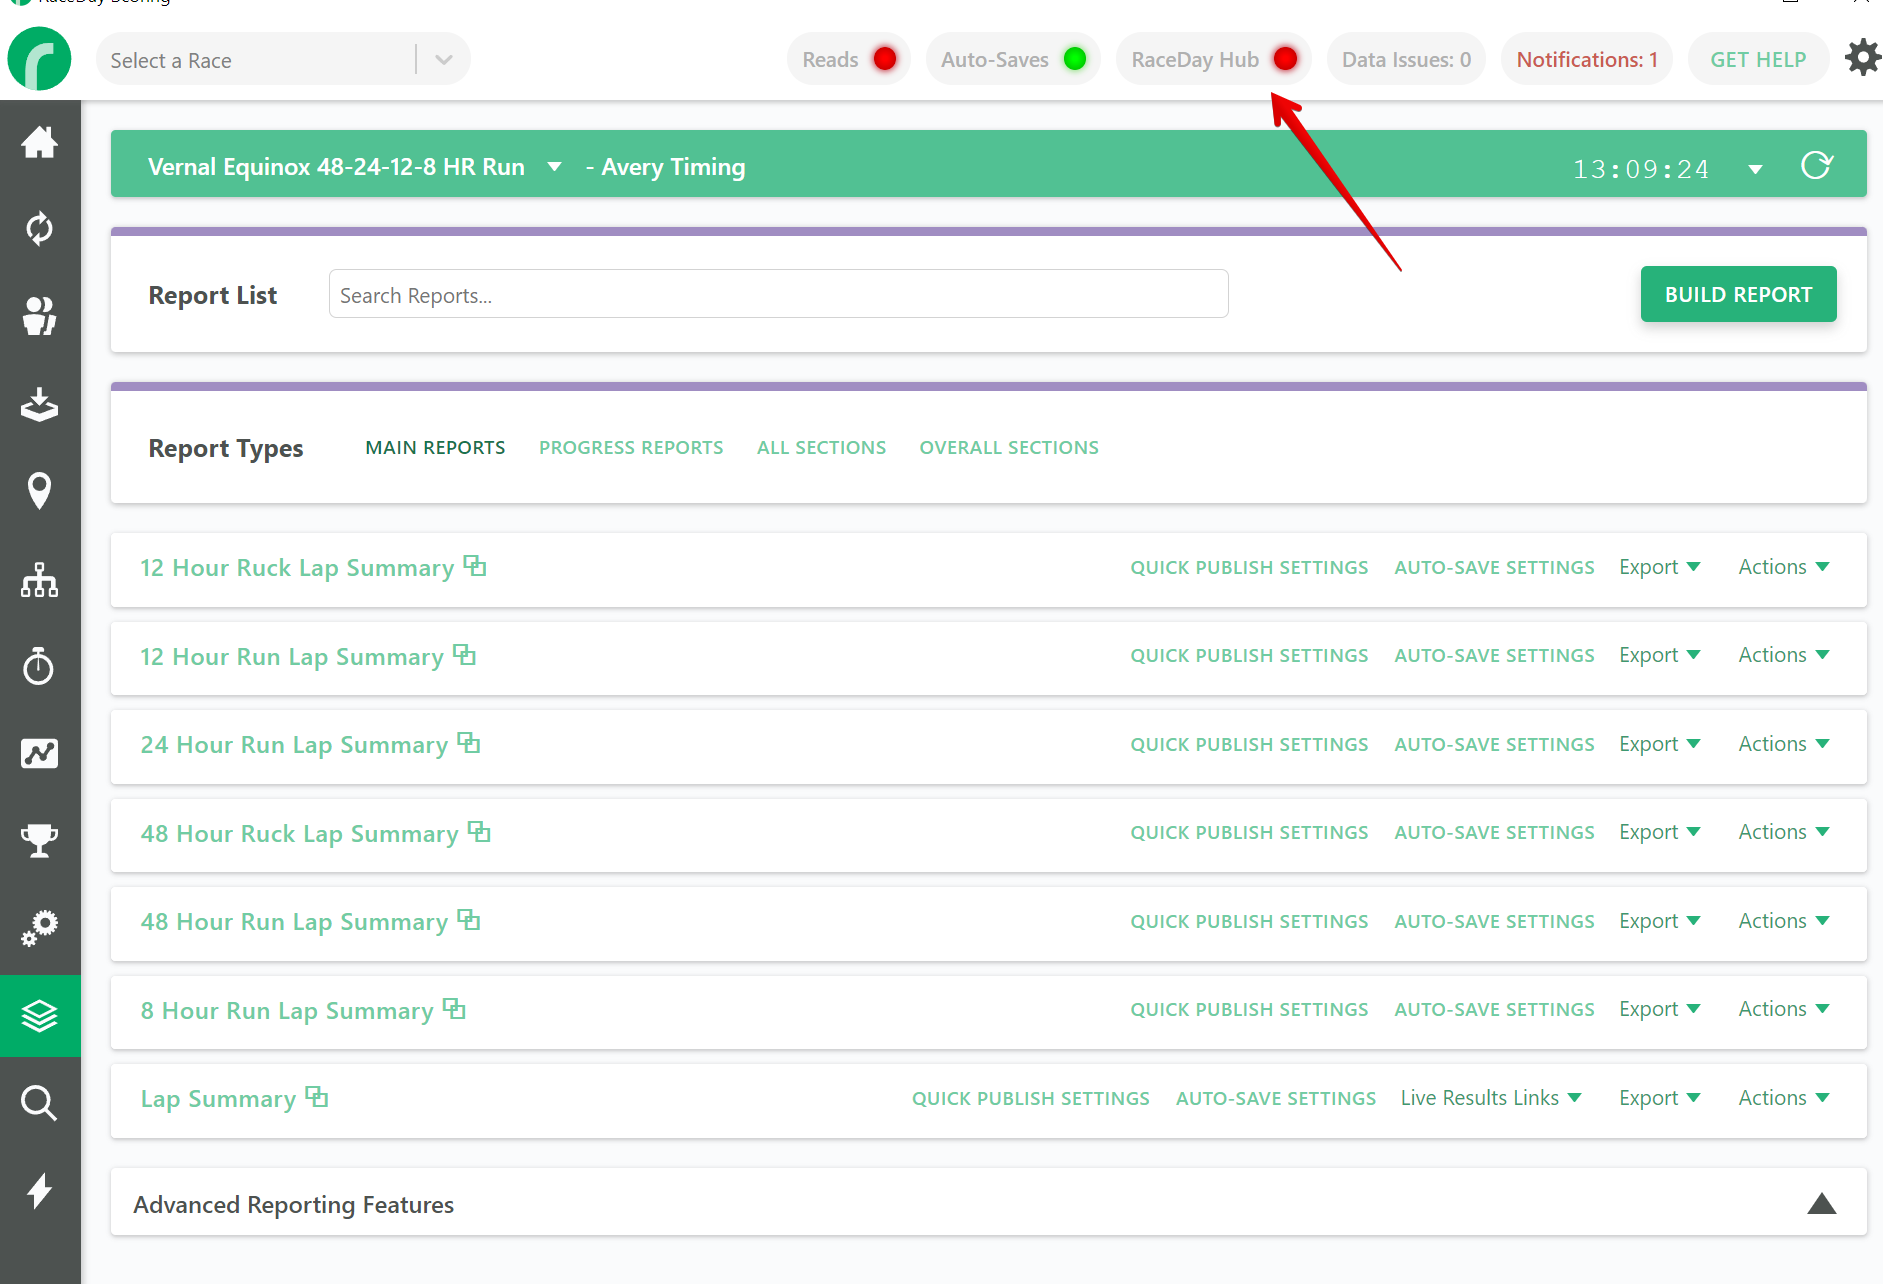Open the sync arrows sidebar icon
1883x1284 pixels.
(x=39, y=229)
